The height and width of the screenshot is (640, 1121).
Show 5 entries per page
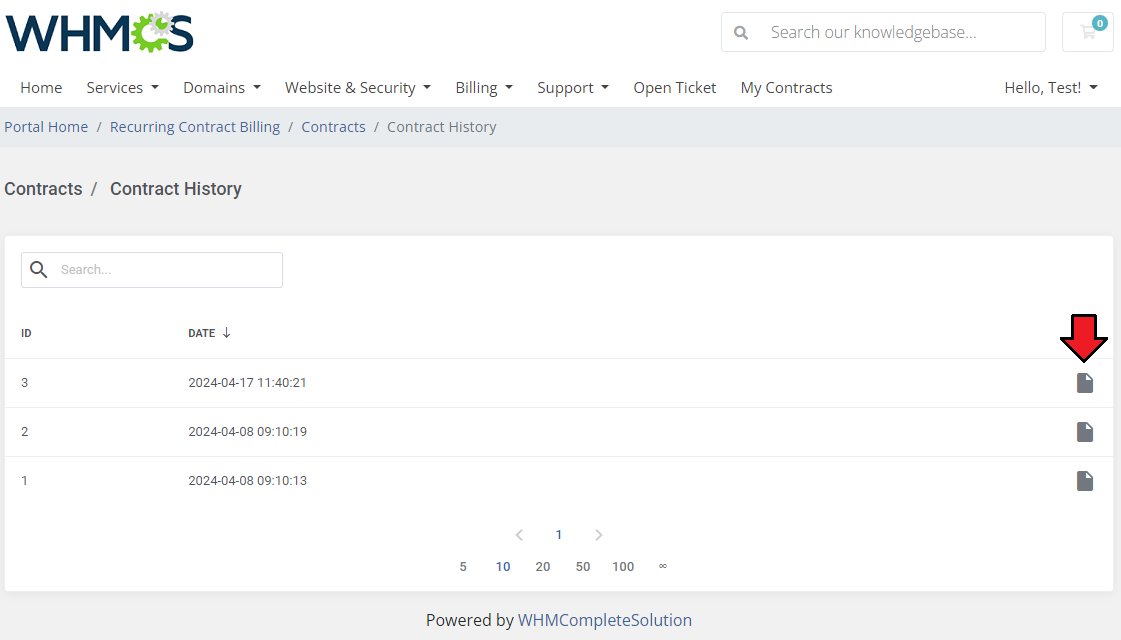(463, 566)
